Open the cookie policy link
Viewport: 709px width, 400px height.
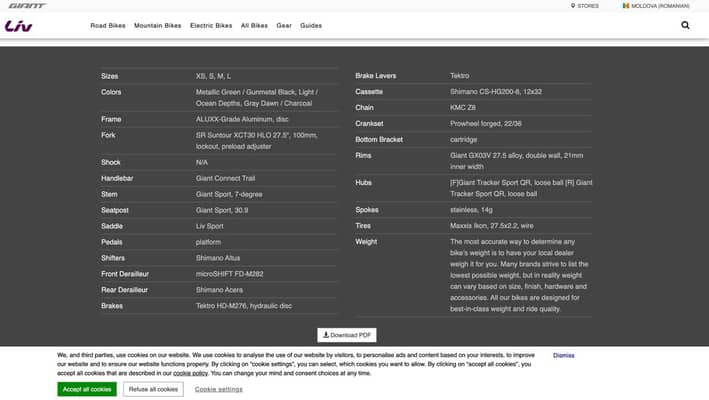point(190,373)
